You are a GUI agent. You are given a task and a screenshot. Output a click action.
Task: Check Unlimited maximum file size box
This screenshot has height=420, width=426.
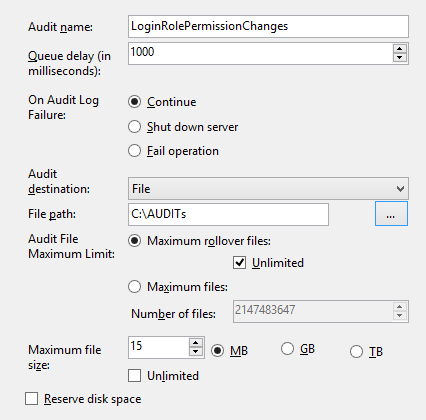pos(134,376)
